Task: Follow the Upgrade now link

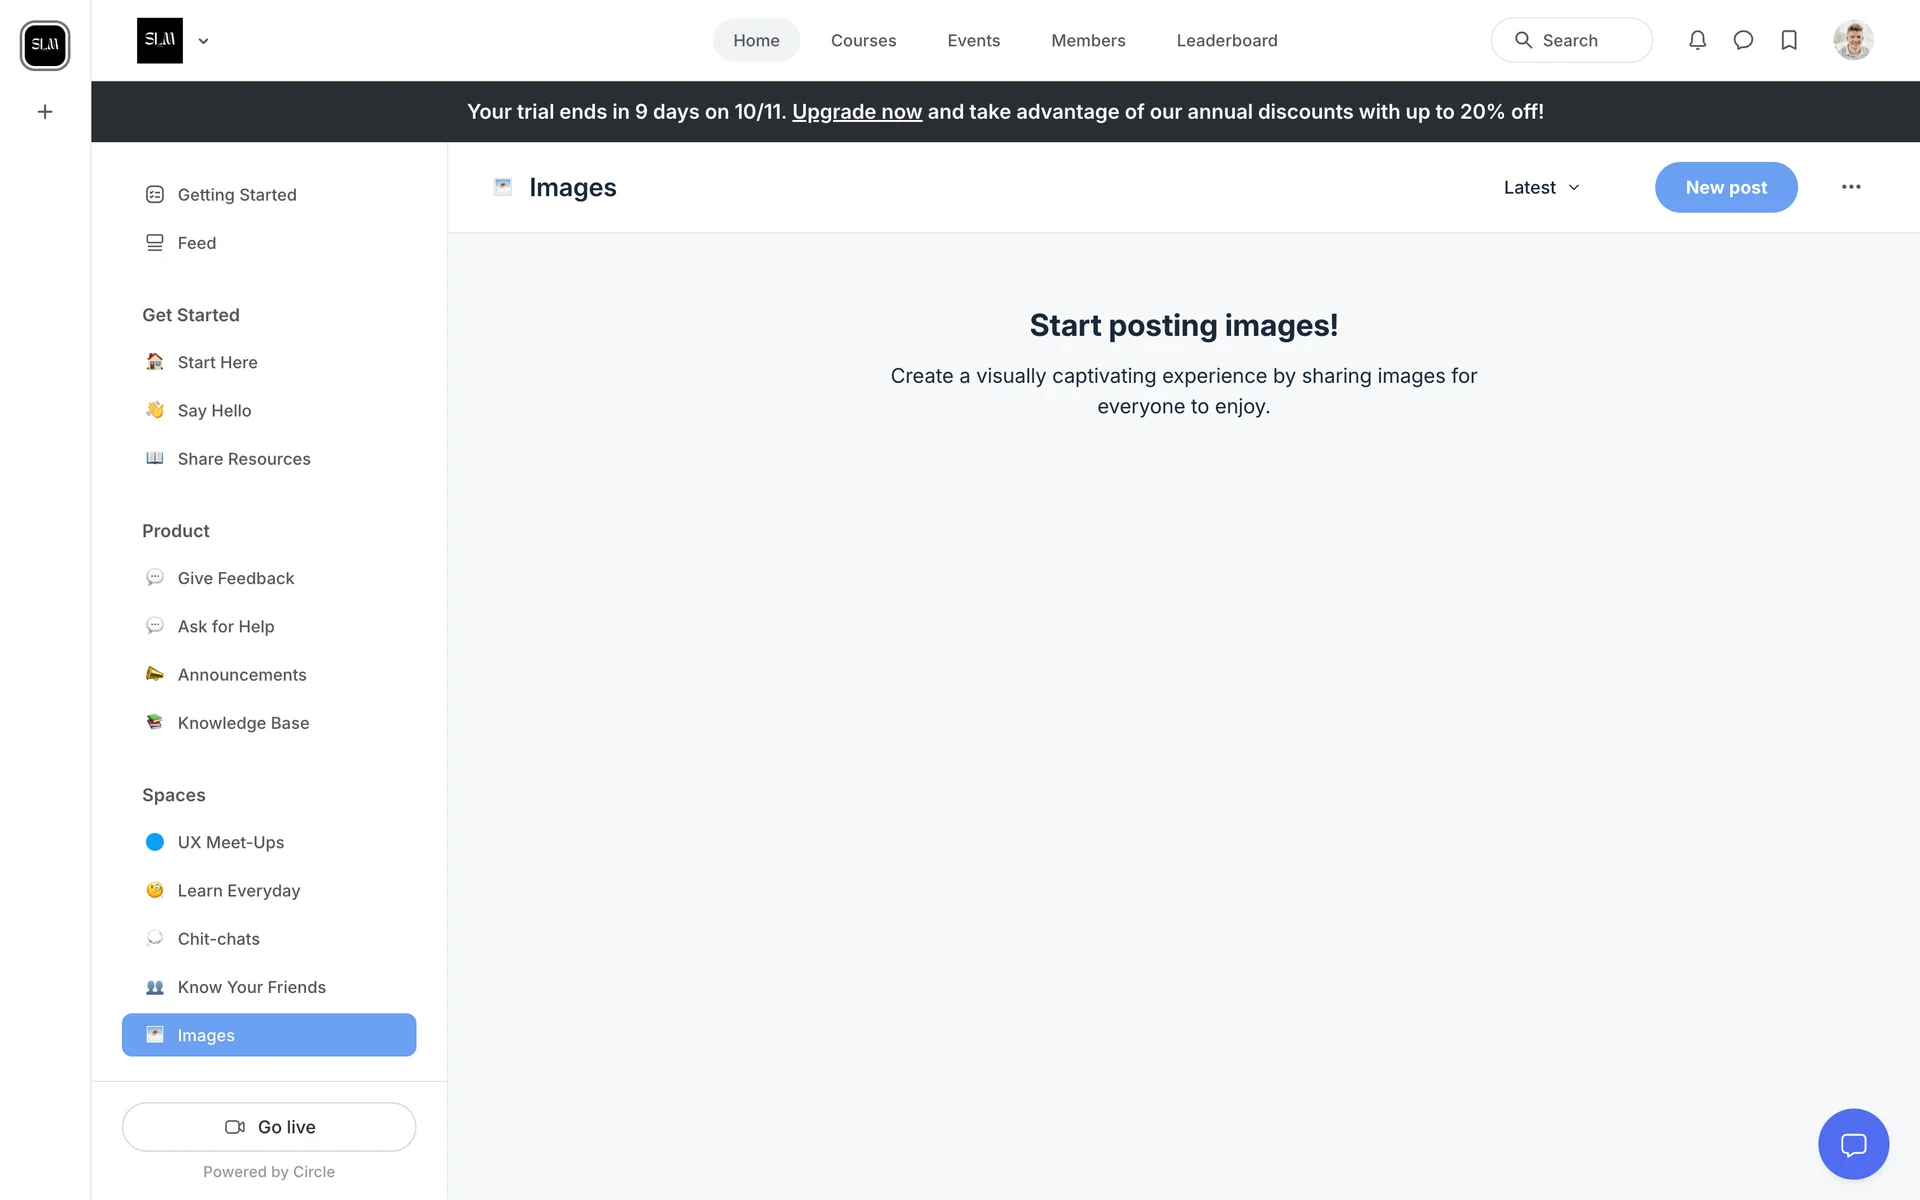Action: pyautogui.click(x=856, y=112)
